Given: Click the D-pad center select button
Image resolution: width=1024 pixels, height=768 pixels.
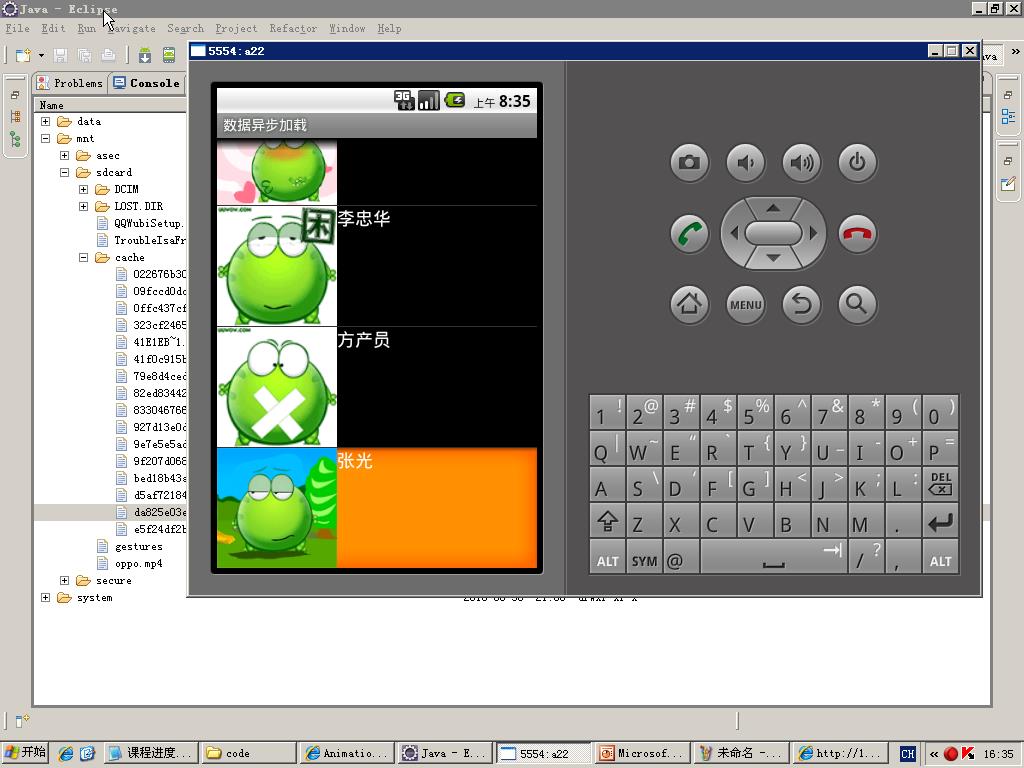Looking at the screenshot, I should (773, 233).
